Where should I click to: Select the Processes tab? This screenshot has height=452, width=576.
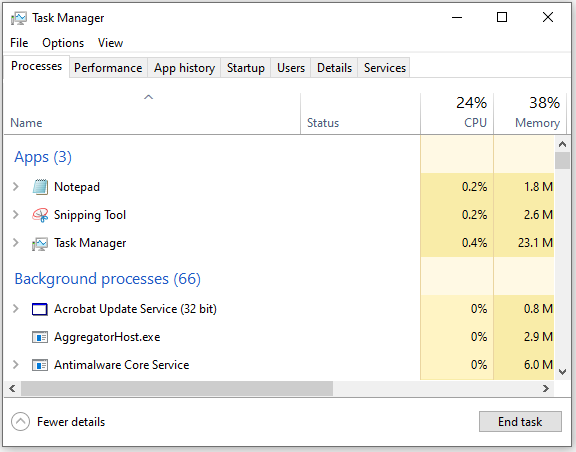pos(36,66)
